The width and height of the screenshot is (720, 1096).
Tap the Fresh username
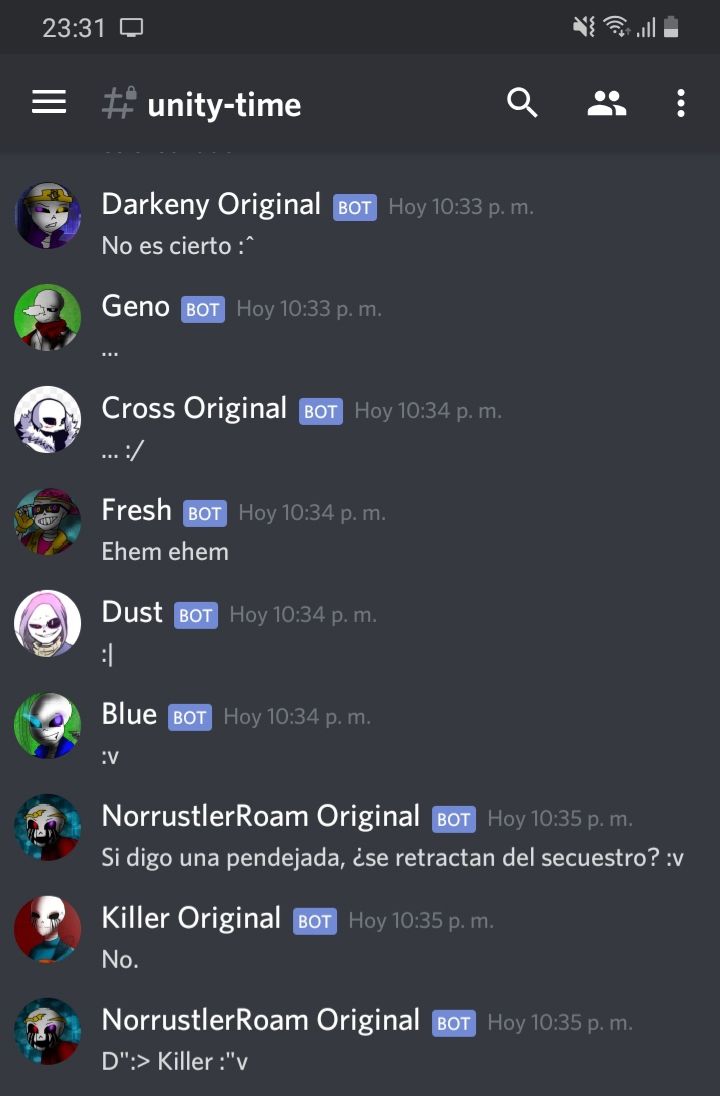pyautogui.click(x=136, y=510)
